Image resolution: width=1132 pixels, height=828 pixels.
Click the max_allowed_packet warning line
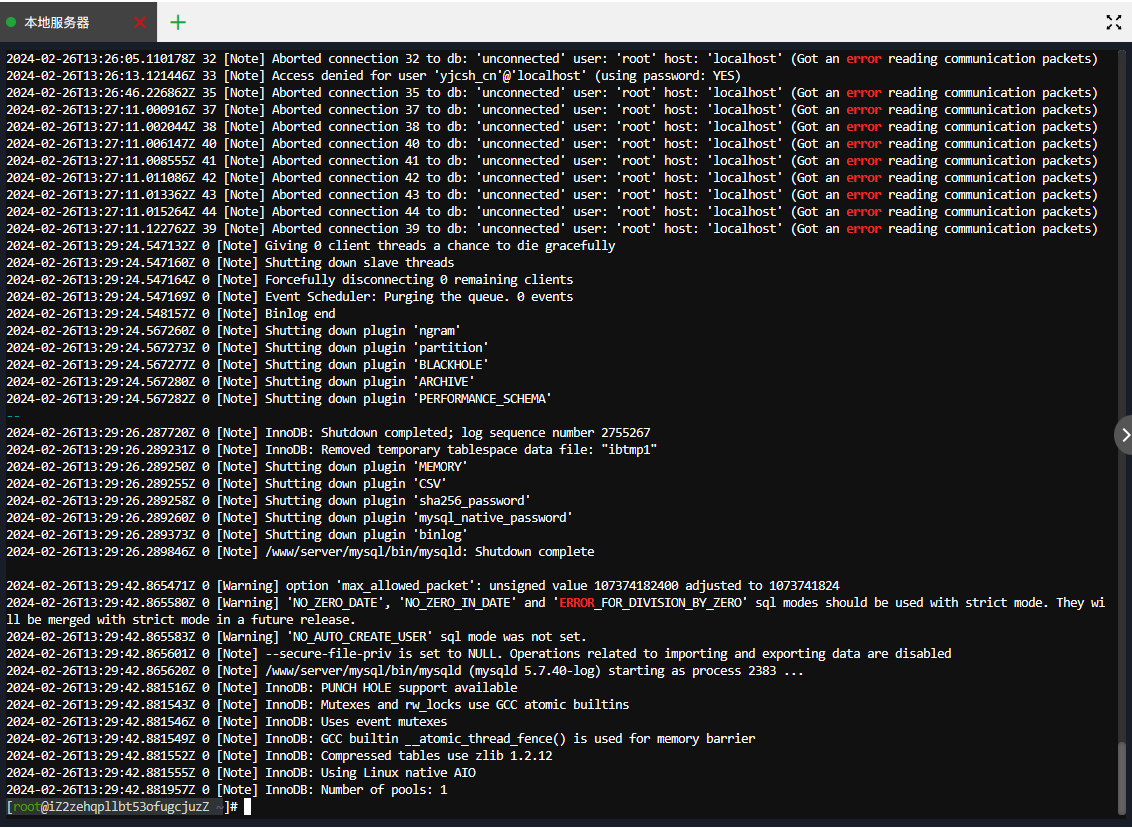pyautogui.click(x=423, y=585)
